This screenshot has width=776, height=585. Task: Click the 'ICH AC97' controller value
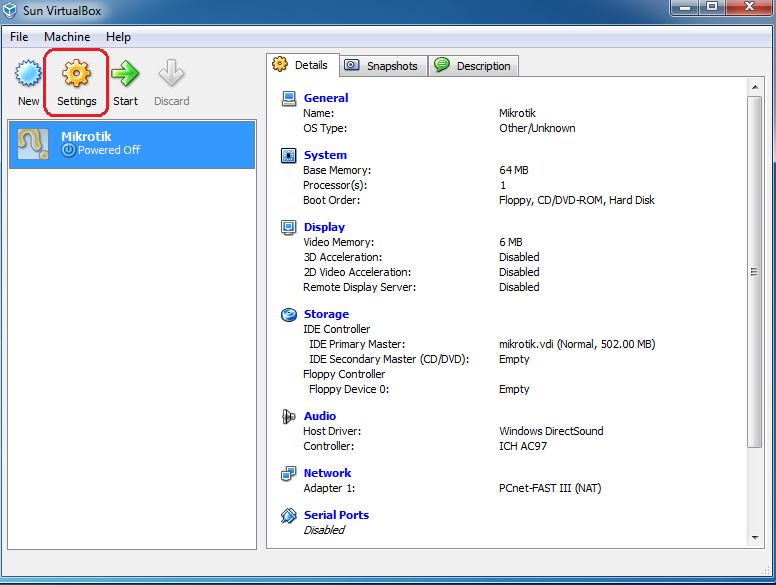coord(523,446)
